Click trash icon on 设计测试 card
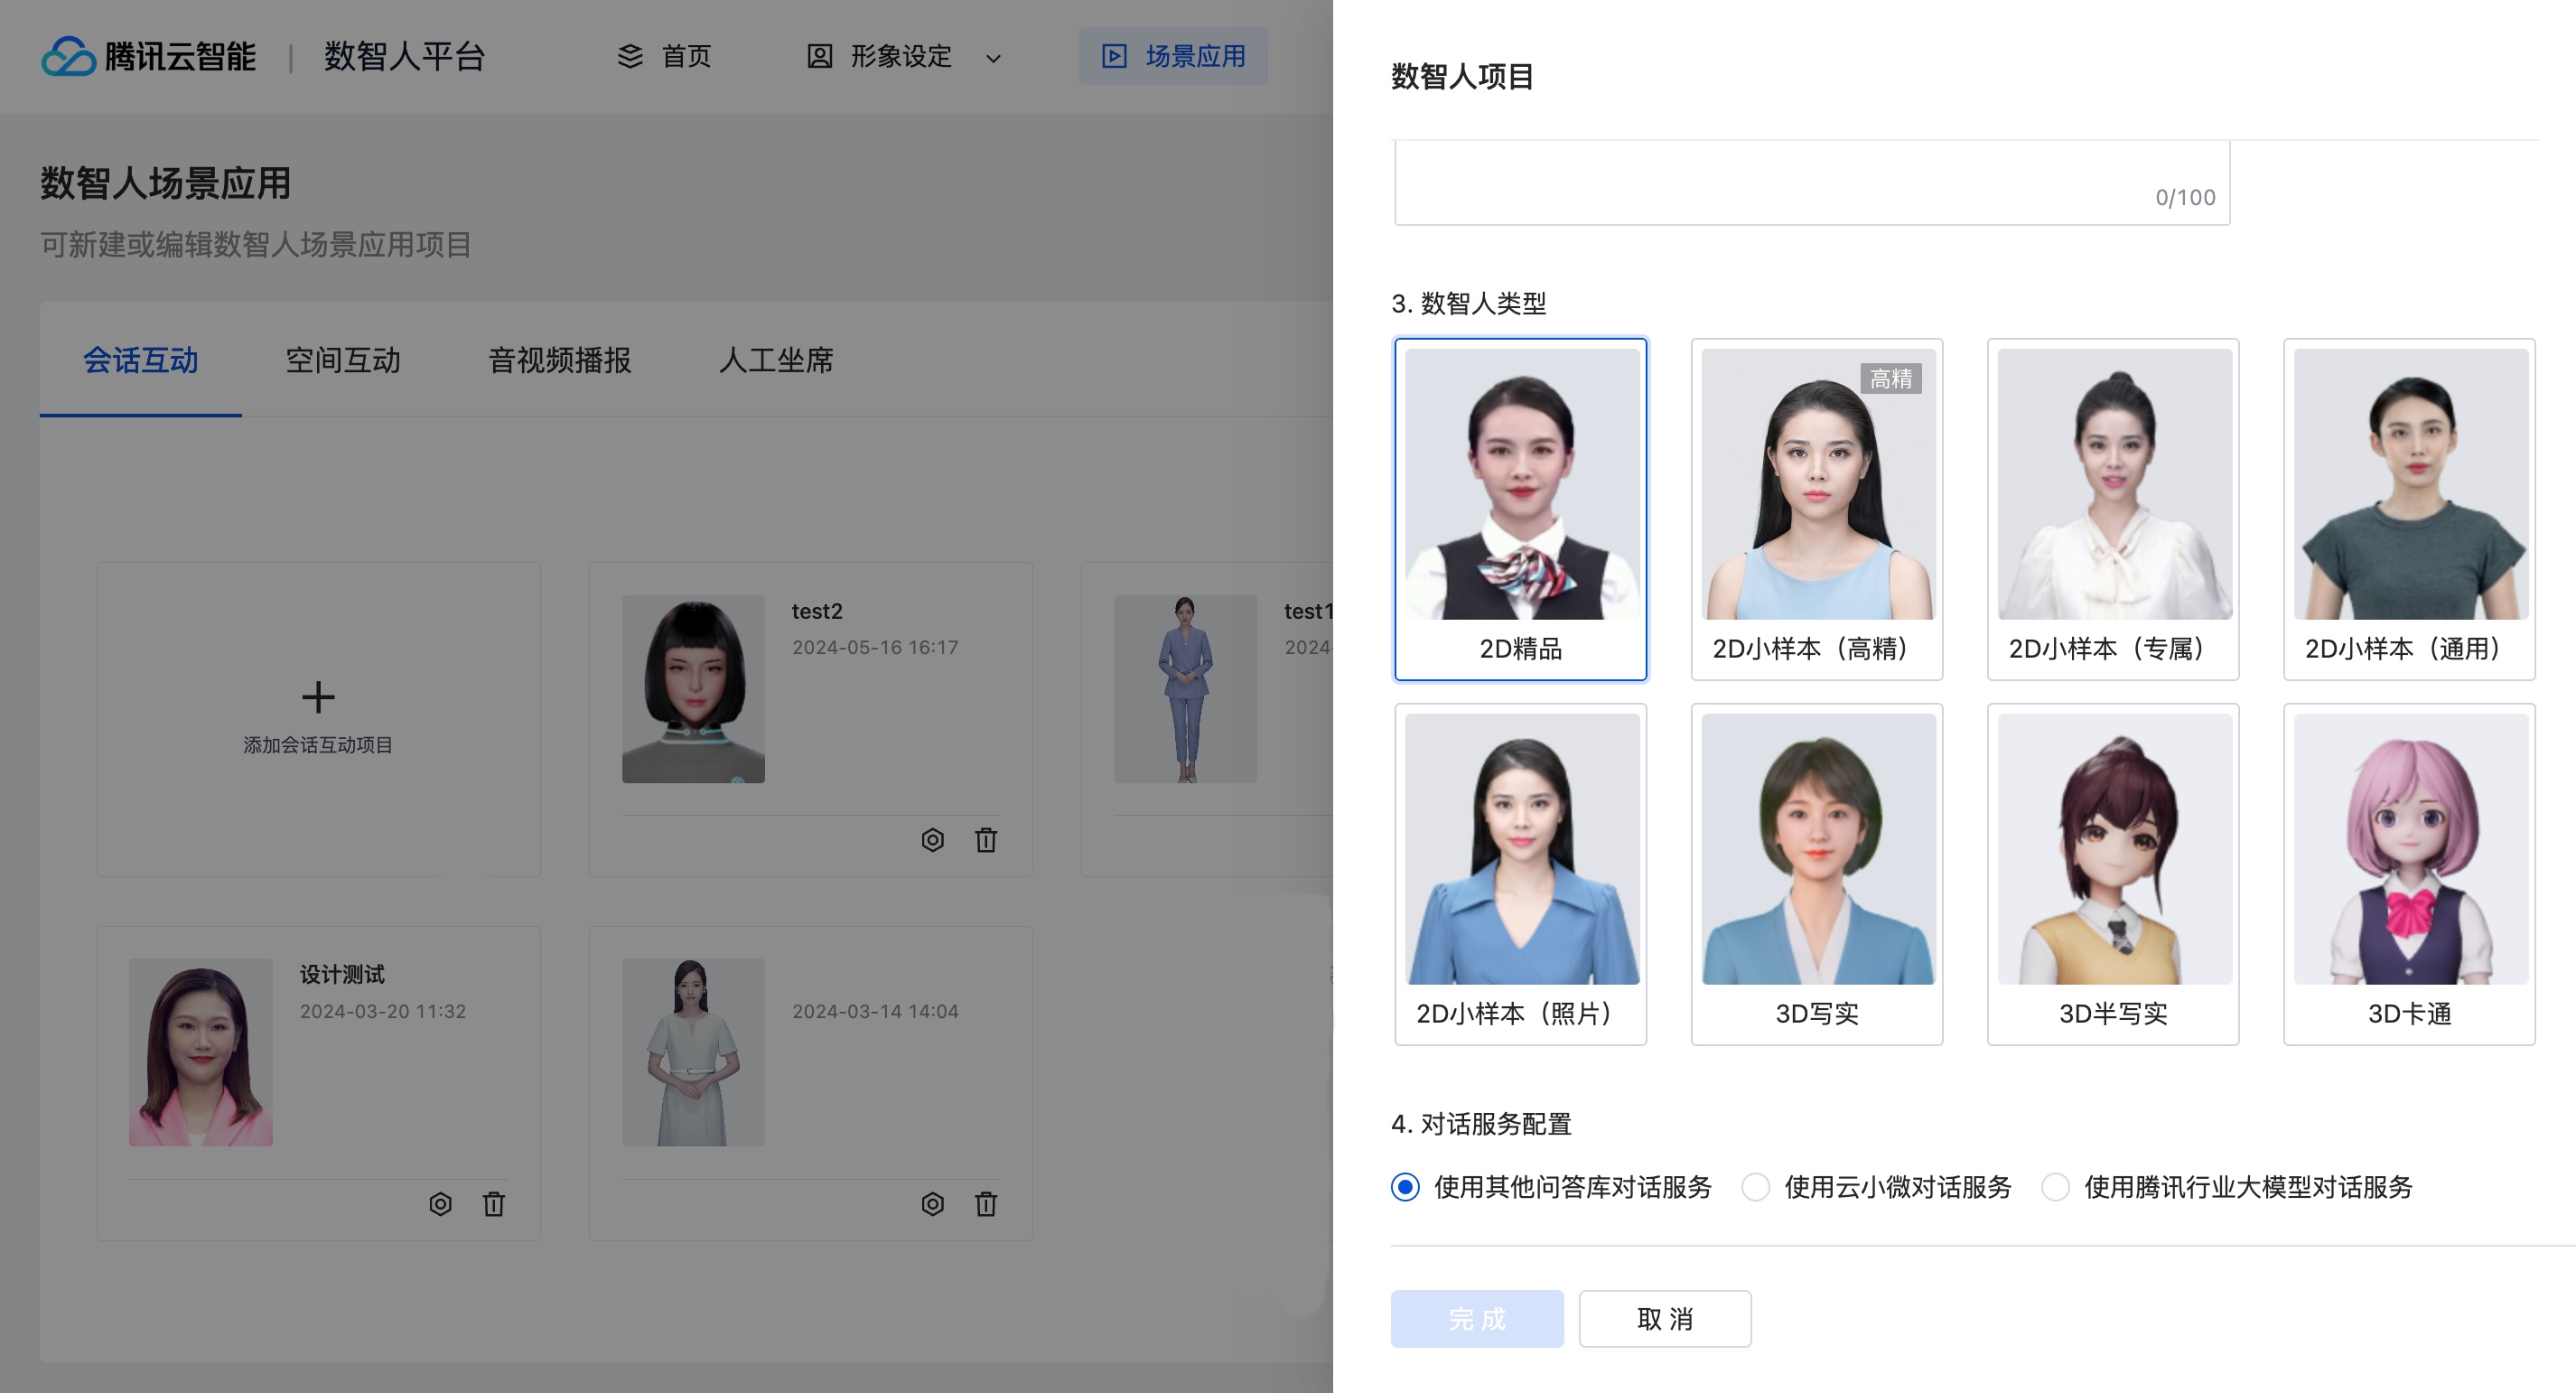 pyautogui.click(x=493, y=1204)
